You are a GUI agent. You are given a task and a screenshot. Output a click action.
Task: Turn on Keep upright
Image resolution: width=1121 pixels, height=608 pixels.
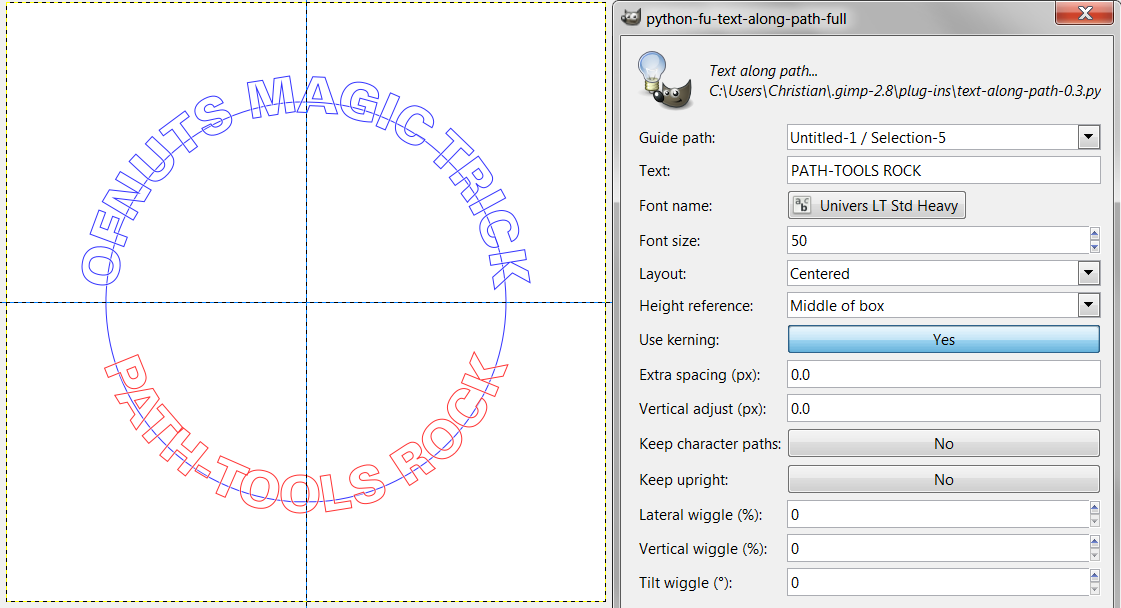[943, 479]
